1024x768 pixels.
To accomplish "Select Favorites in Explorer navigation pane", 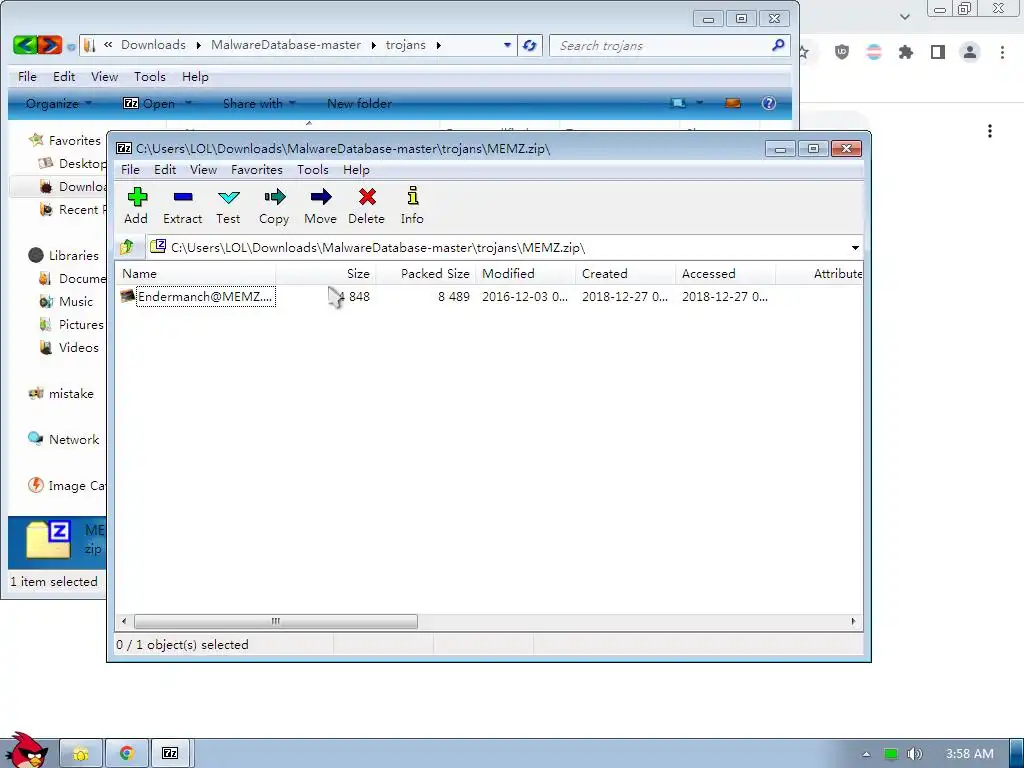I will click(x=65, y=140).
